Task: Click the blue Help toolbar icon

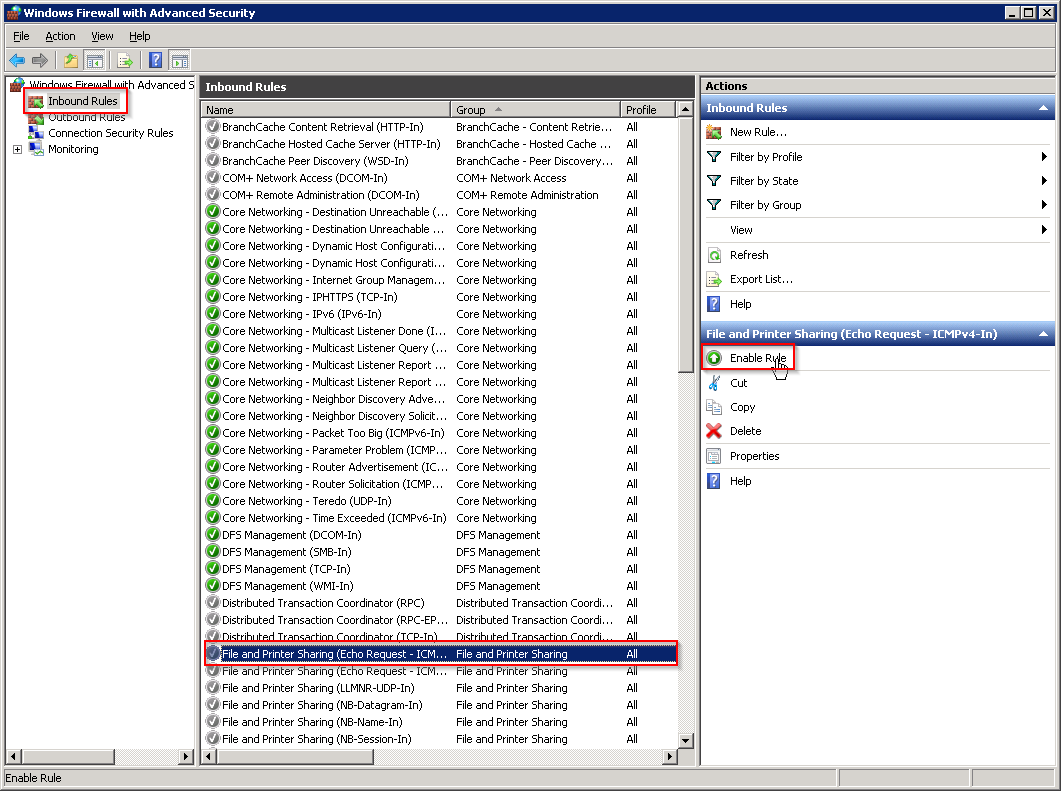Action: pyautogui.click(x=155, y=61)
